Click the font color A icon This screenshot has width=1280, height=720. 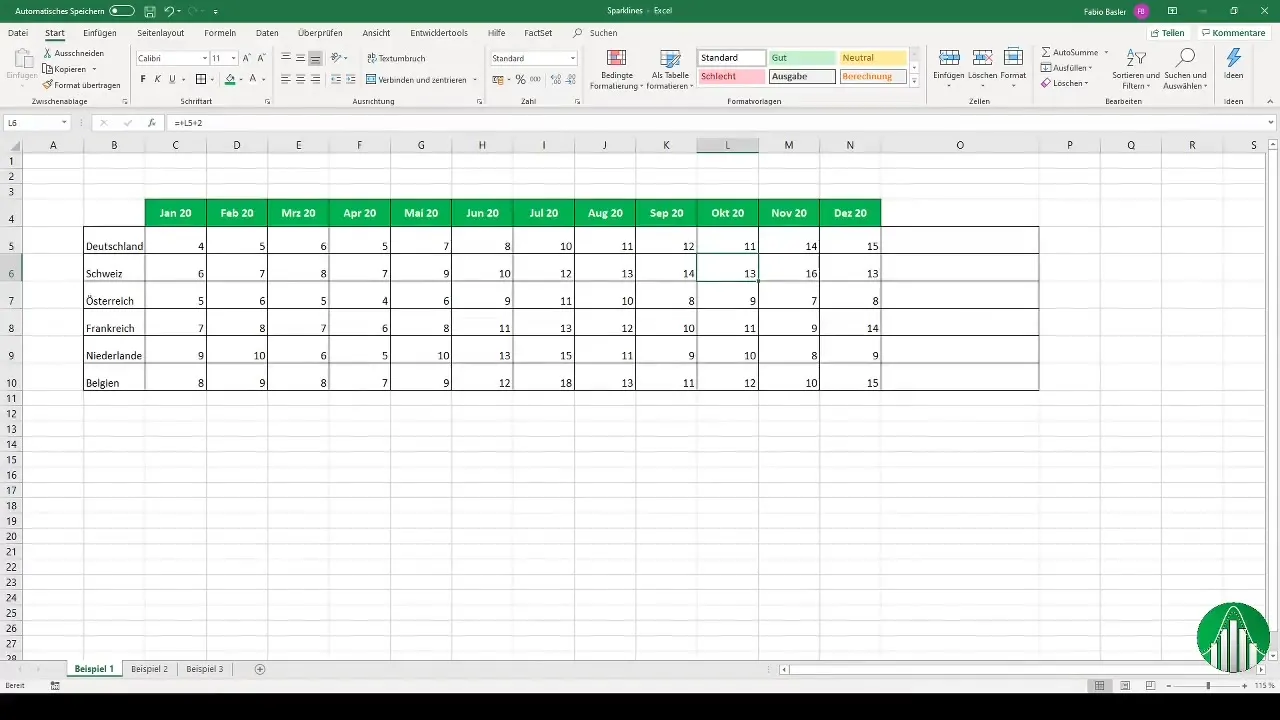pyautogui.click(x=253, y=79)
